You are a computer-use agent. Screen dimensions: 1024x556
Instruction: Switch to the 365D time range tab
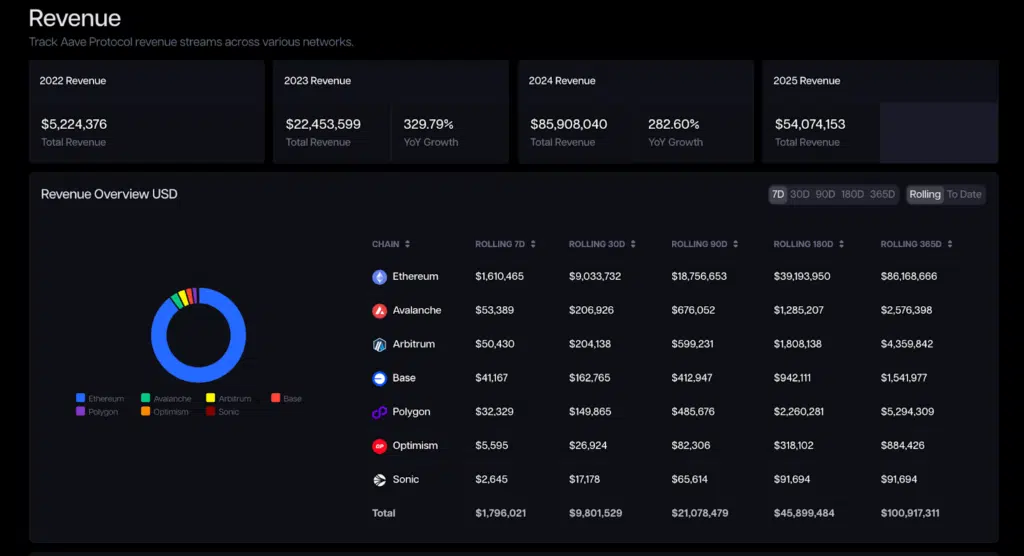[x=882, y=195]
